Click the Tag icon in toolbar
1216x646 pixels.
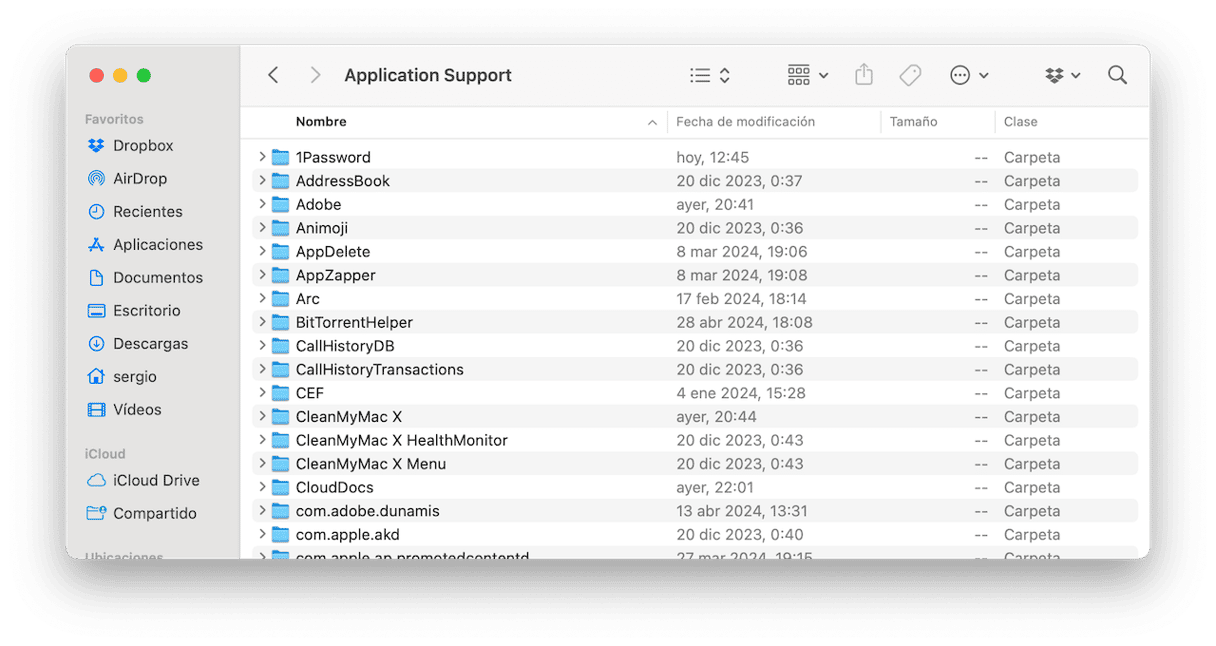point(910,75)
